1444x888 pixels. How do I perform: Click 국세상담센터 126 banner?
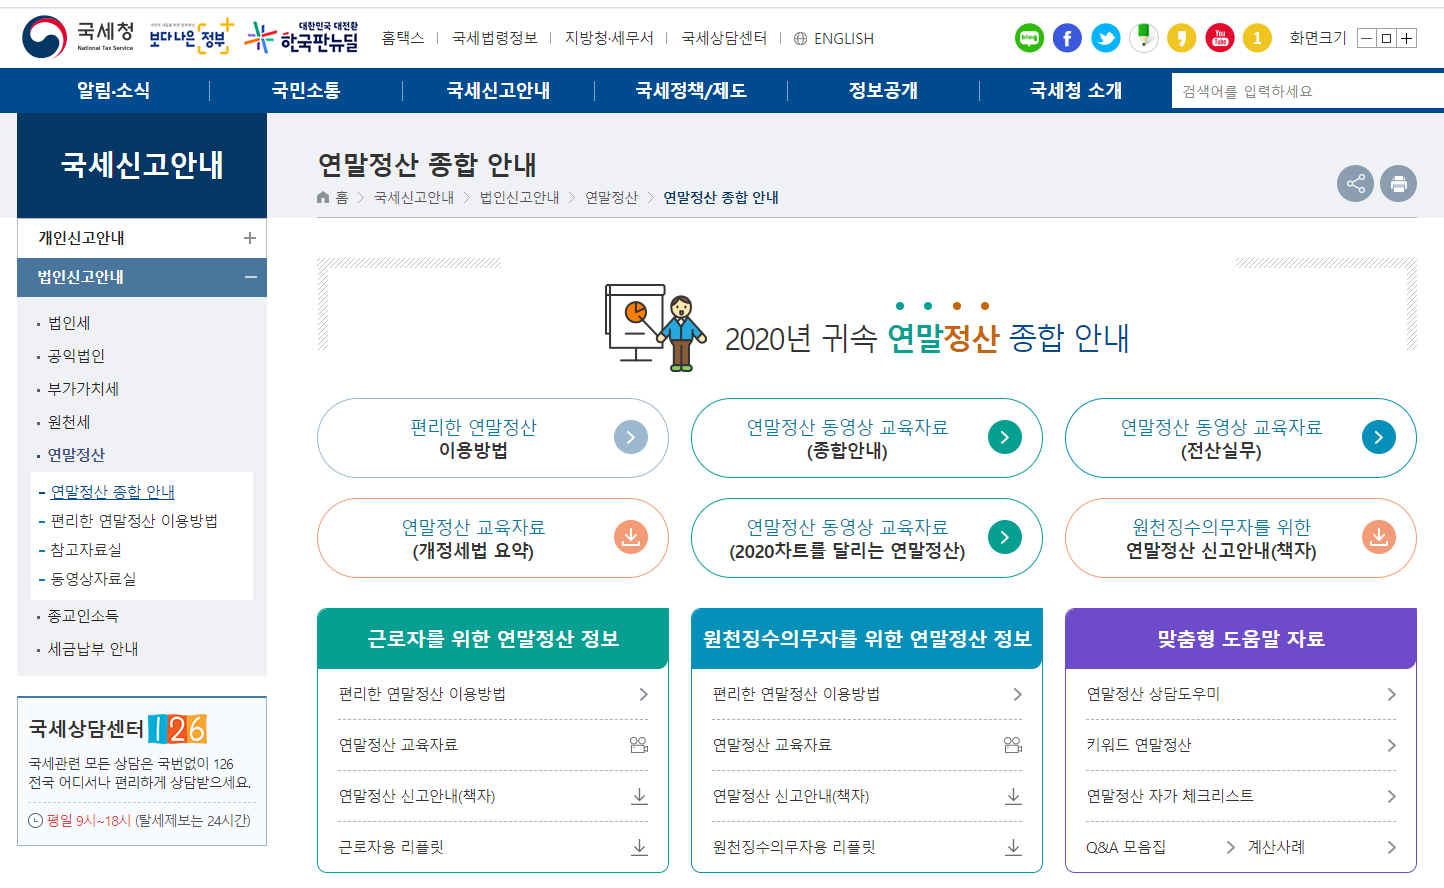[142, 771]
